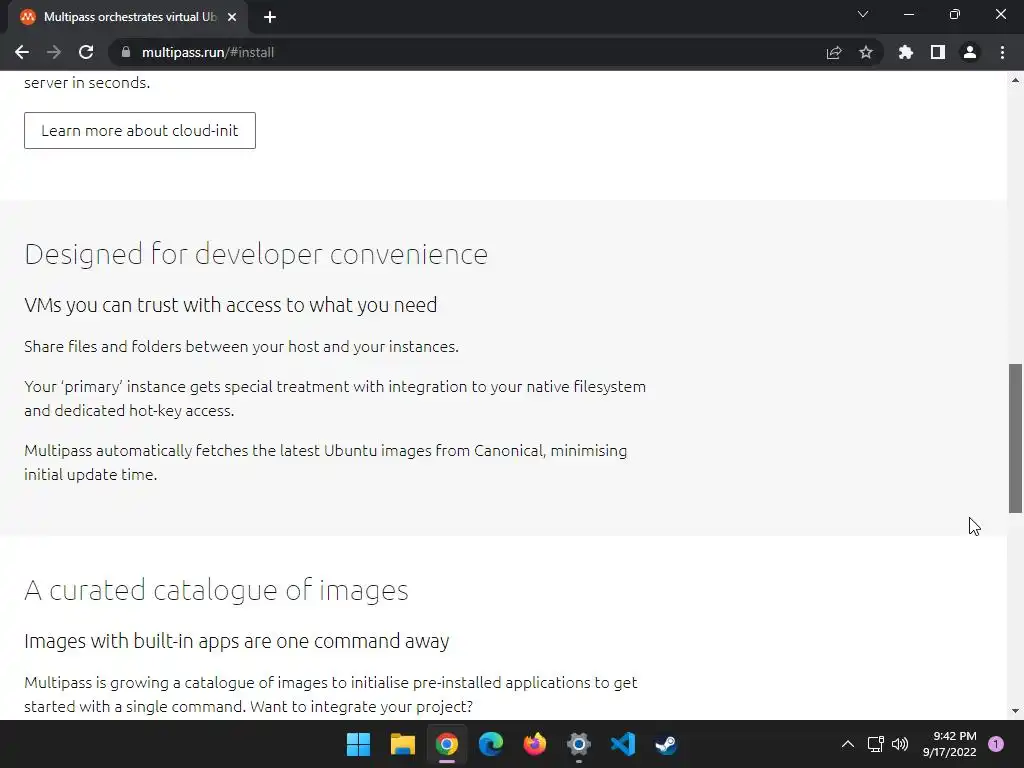Image resolution: width=1024 pixels, height=768 pixels.
Task: Click 'Images with built-in apps' subheading
Action: (x=236, y=641)
